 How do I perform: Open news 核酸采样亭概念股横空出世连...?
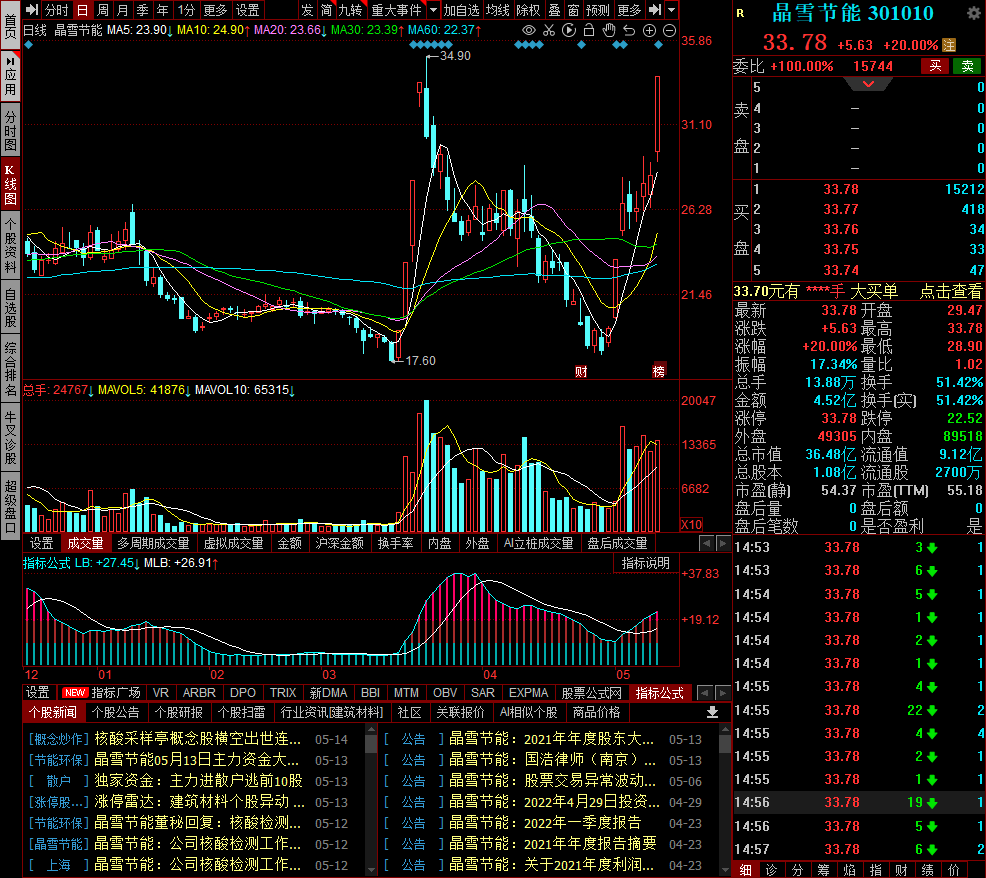[x=197, y=738]
